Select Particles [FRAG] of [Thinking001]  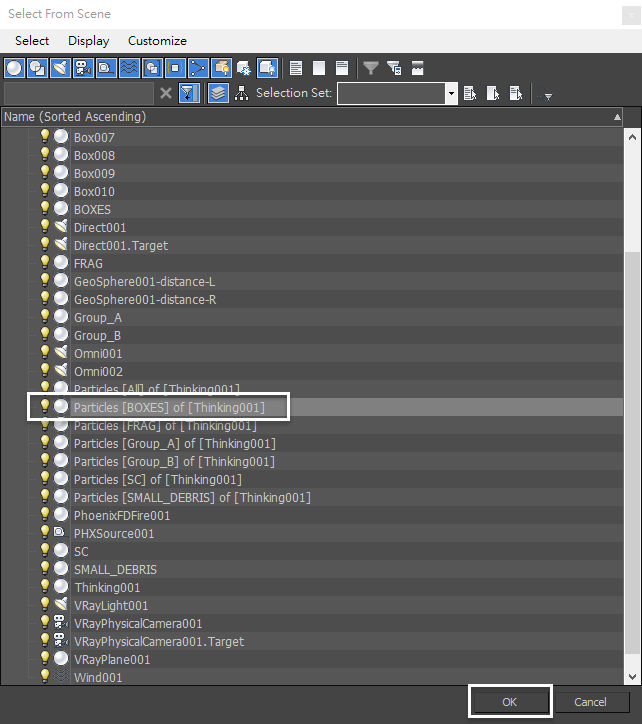165,425
